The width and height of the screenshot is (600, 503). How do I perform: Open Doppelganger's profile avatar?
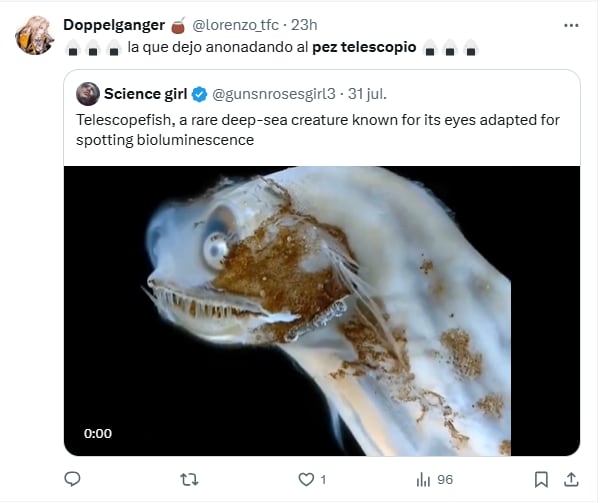34,37
